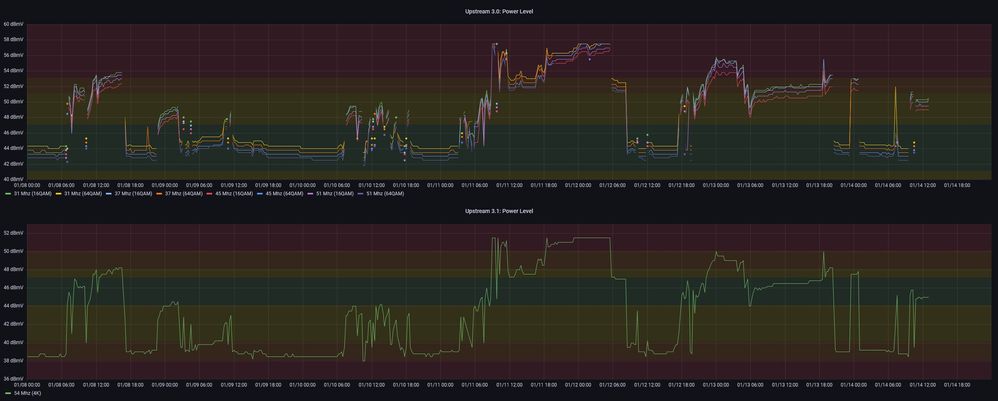Open the green color swatch of 54 Mhz (4K)
Viewport: 998px width, 401px height.
pos(8,393)
